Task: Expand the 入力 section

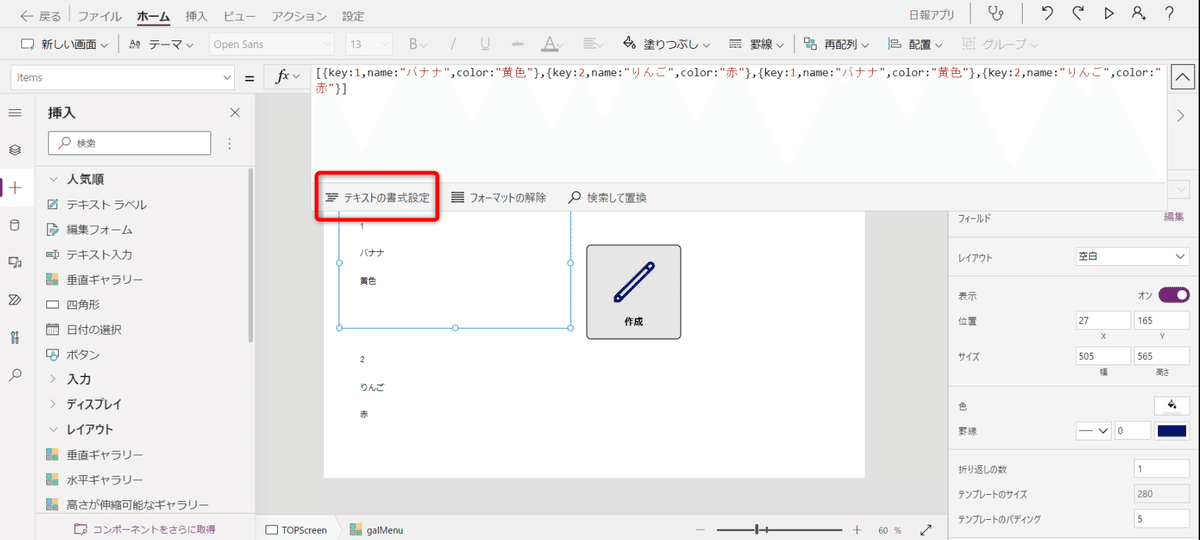Action: 54,380
